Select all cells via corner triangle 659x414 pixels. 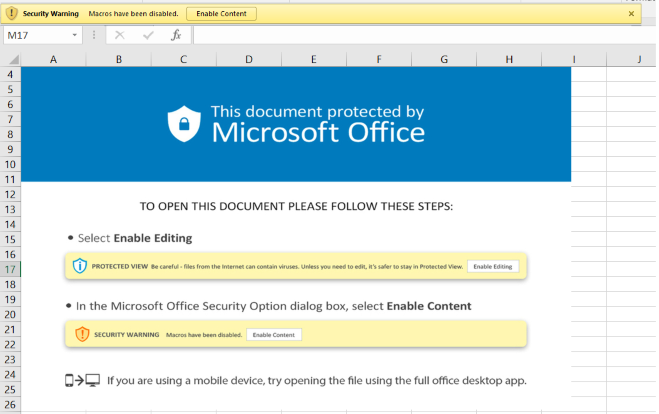tap(12, 59)
